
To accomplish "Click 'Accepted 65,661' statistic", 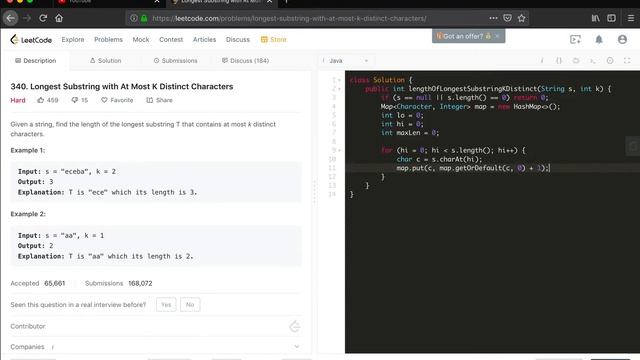I will pos(38,283).
